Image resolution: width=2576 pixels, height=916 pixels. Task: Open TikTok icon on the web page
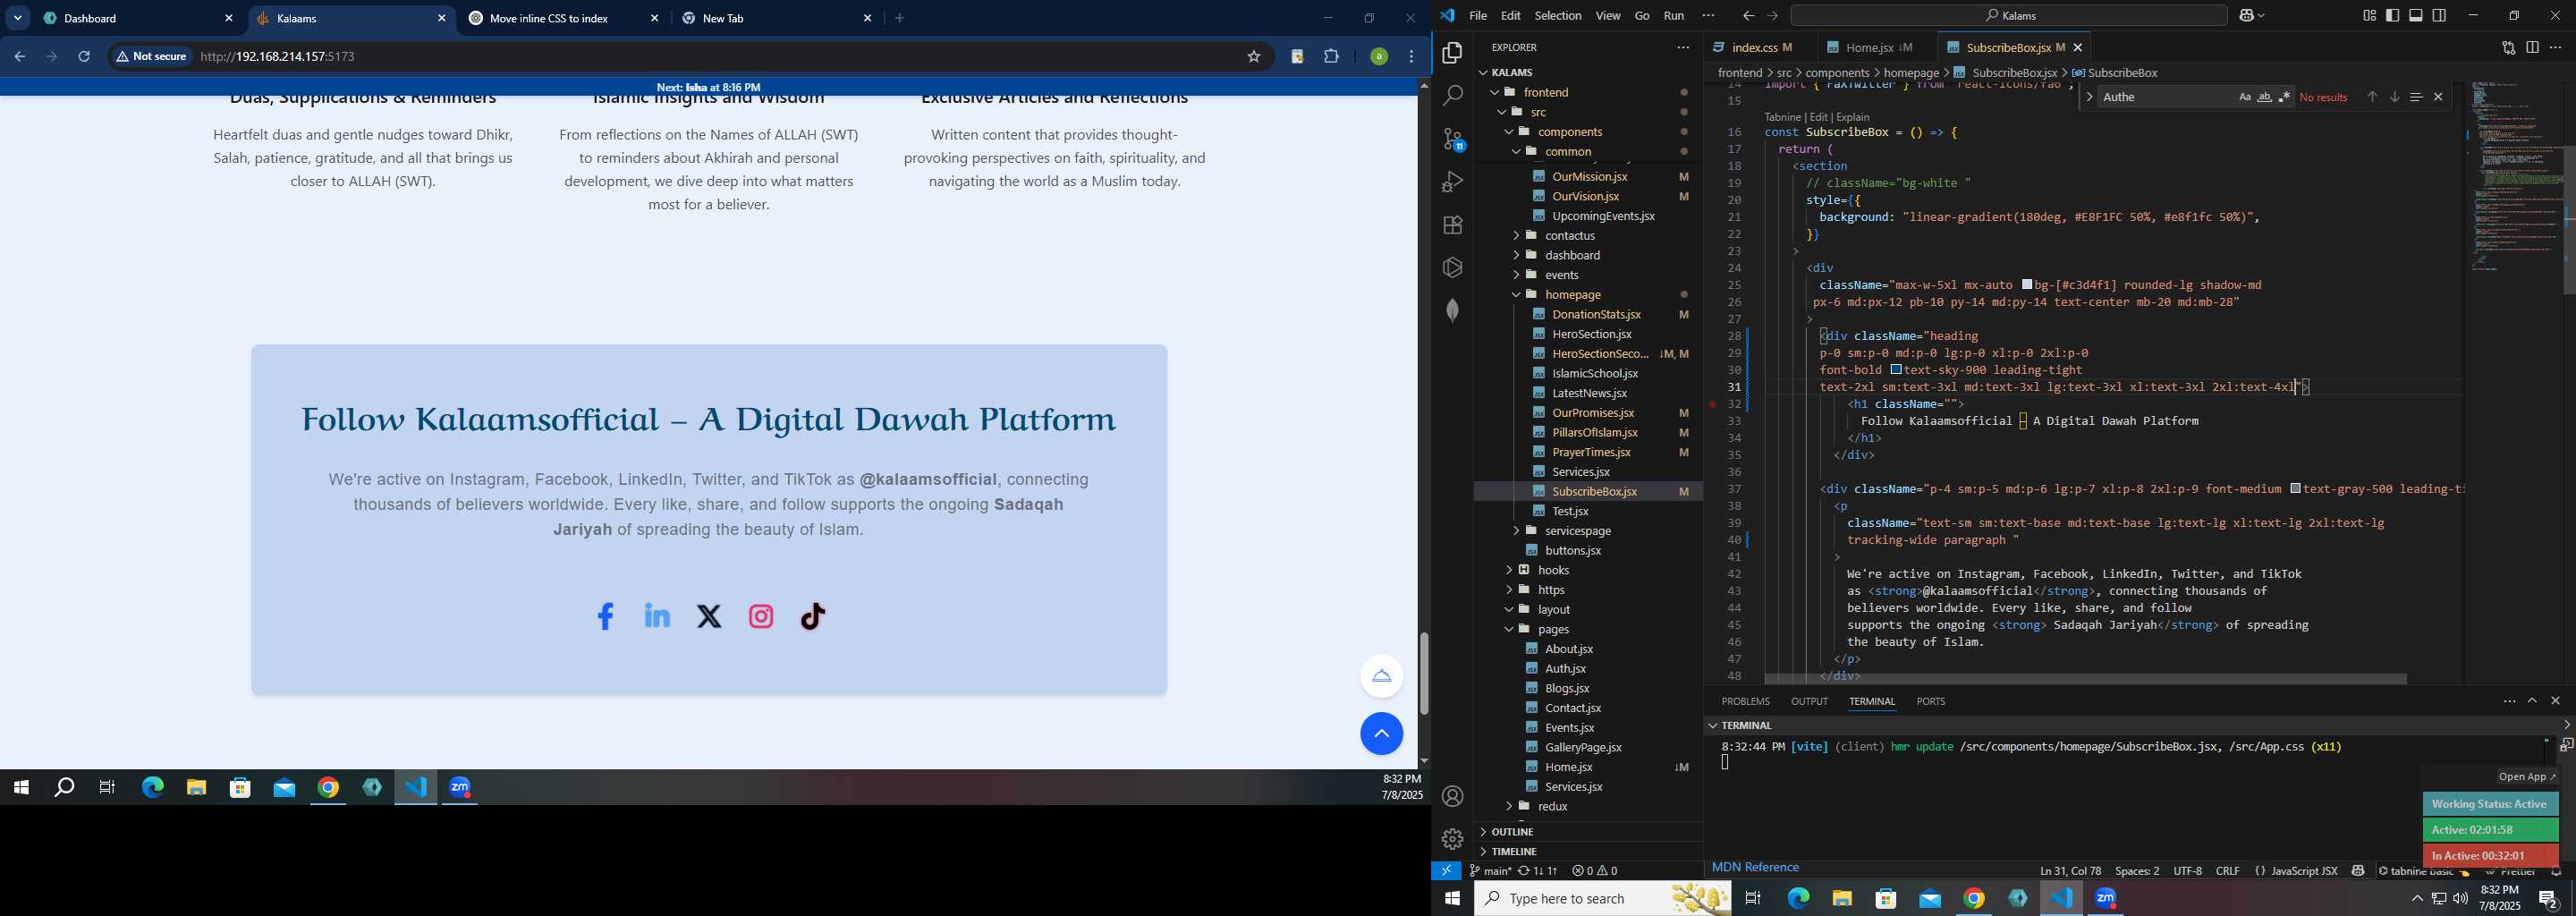tap(813, 616)
